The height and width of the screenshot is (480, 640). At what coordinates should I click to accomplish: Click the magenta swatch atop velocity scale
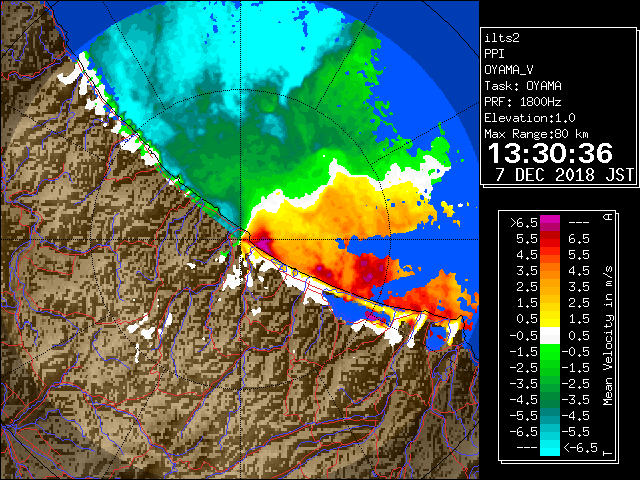pyautogui.click(x=550, y=220)
